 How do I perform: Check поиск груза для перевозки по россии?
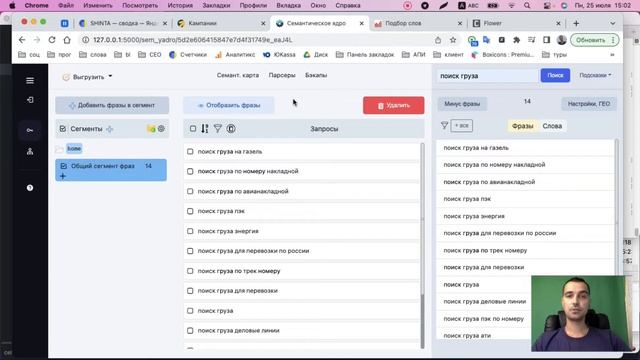pos(190,251)
